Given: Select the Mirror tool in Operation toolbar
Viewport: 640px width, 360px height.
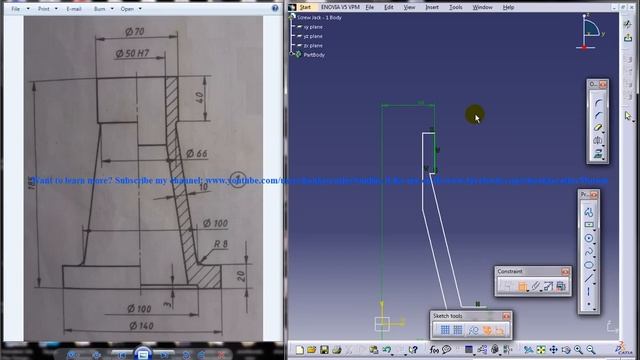Looking at the screenshot, I should 598,140.
